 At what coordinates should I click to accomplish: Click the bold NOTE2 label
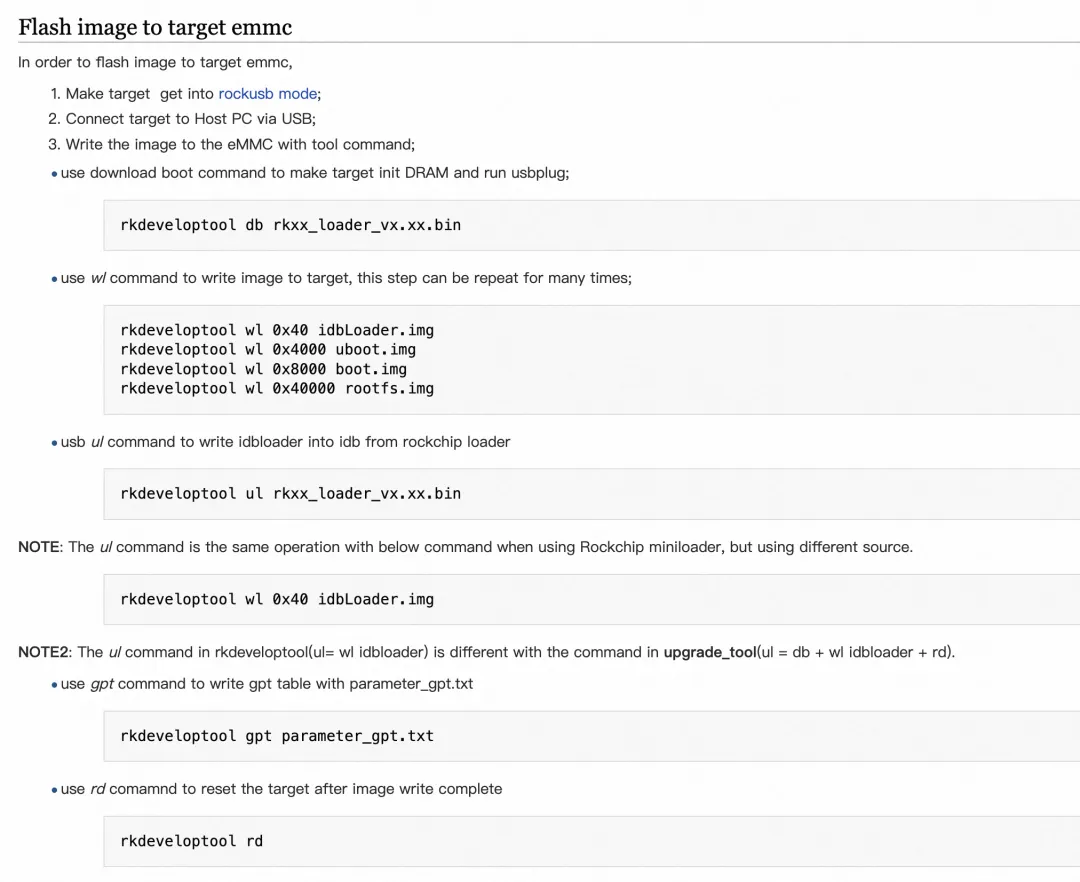(44, 652)
